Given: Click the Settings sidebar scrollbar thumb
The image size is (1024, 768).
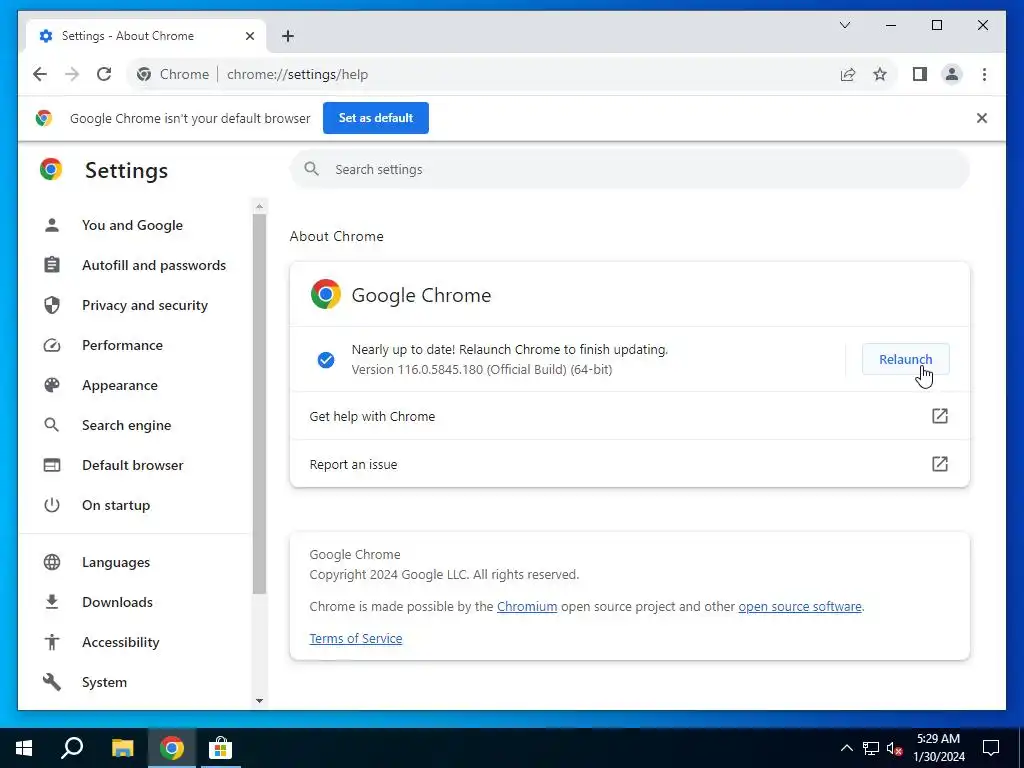Looking at the screenshot, I should tap(259, 404).
